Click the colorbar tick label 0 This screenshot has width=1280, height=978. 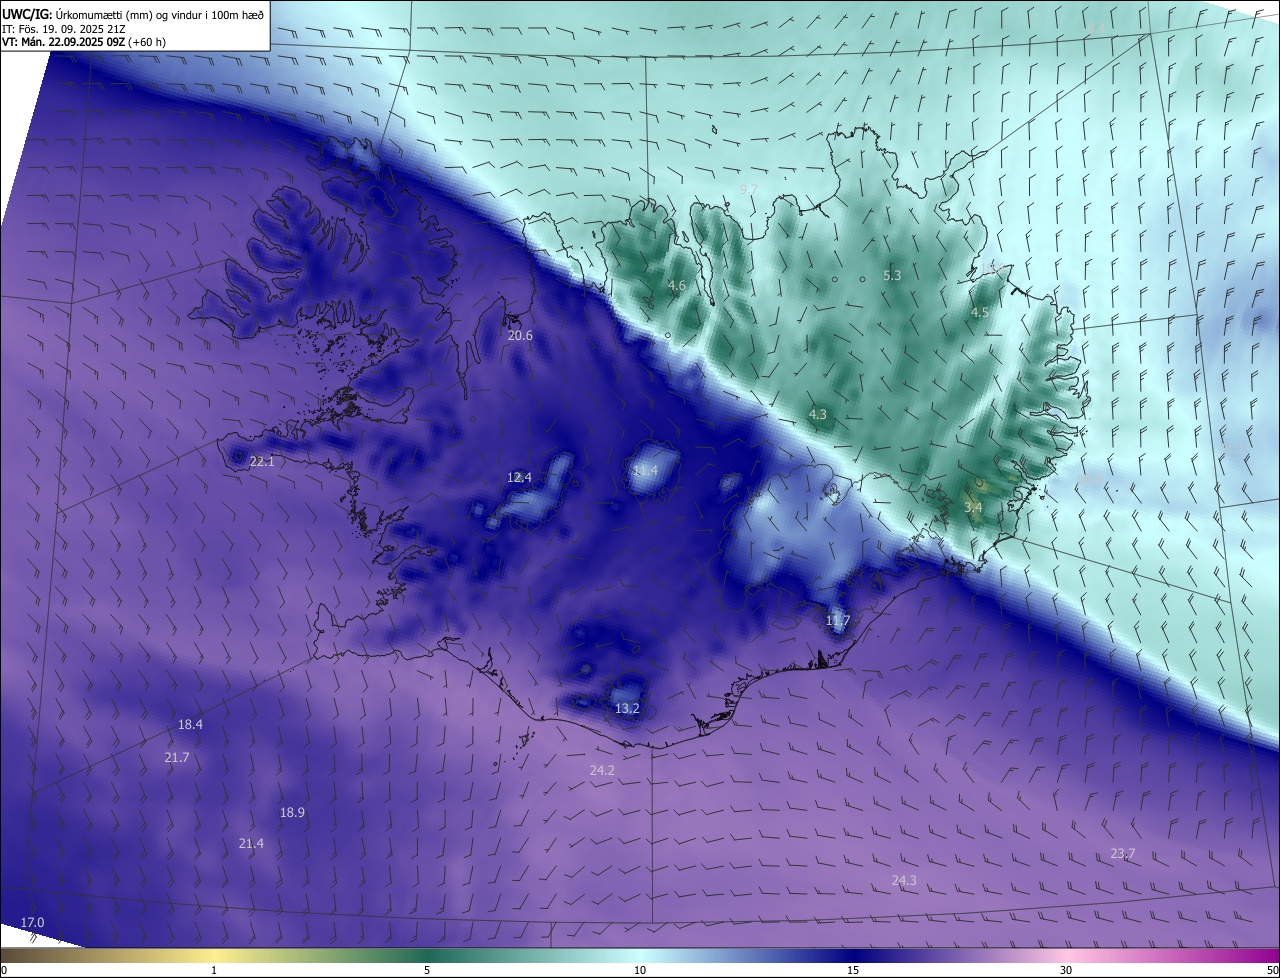coord(4,970)
